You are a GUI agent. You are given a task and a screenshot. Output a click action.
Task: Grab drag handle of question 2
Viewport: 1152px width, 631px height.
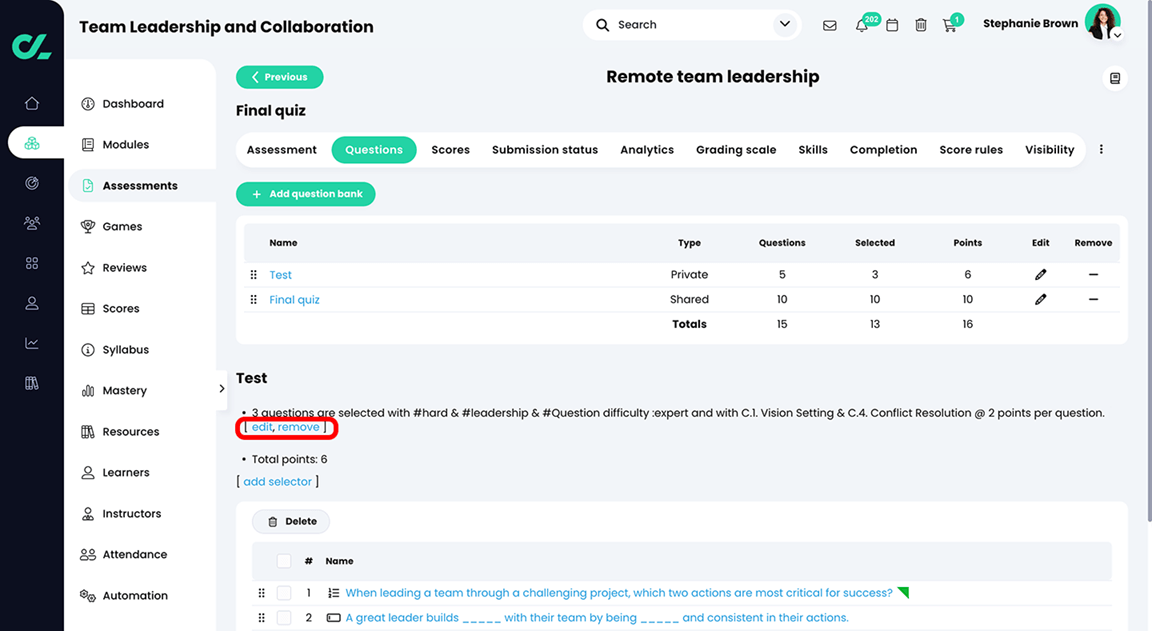click(262, 618)
